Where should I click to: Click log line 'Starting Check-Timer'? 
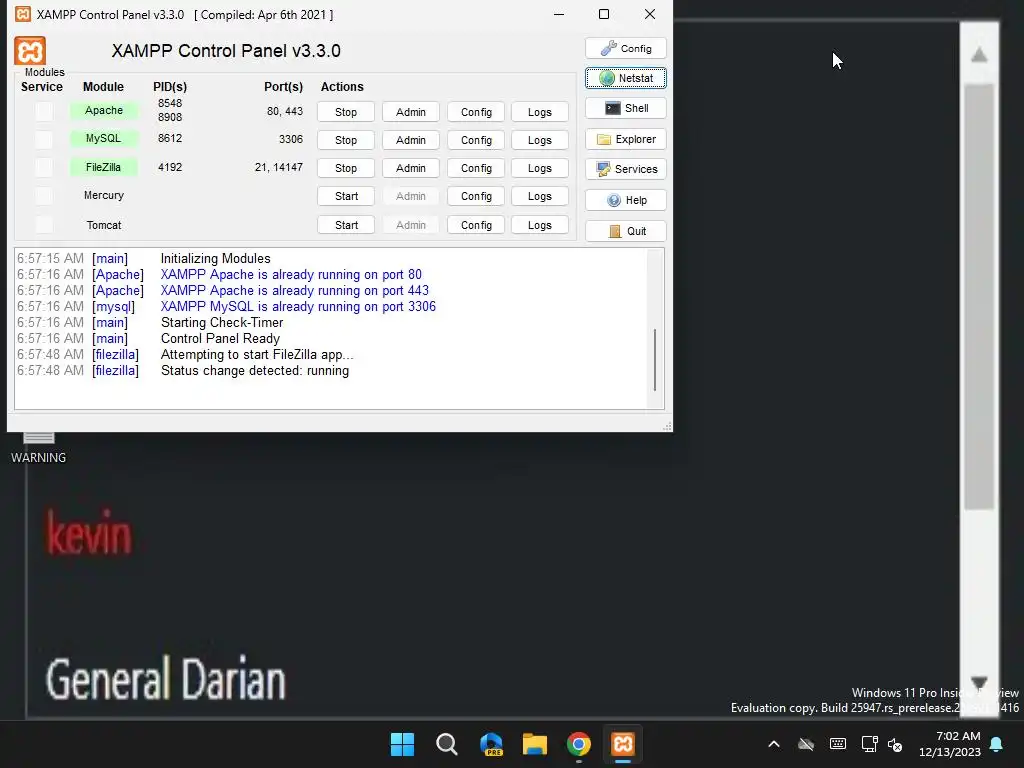(222, 323)
